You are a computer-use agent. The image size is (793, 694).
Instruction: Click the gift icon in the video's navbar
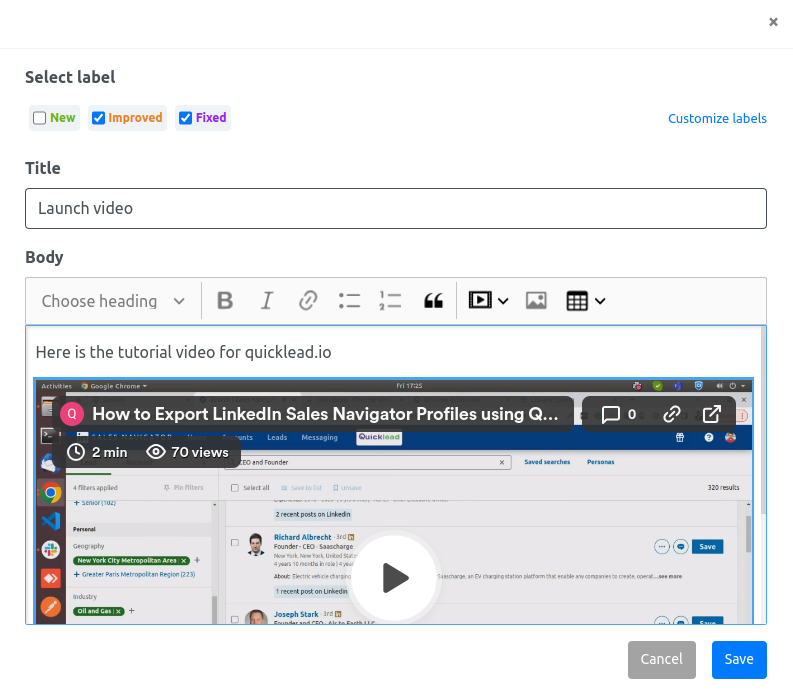point(680,438)
